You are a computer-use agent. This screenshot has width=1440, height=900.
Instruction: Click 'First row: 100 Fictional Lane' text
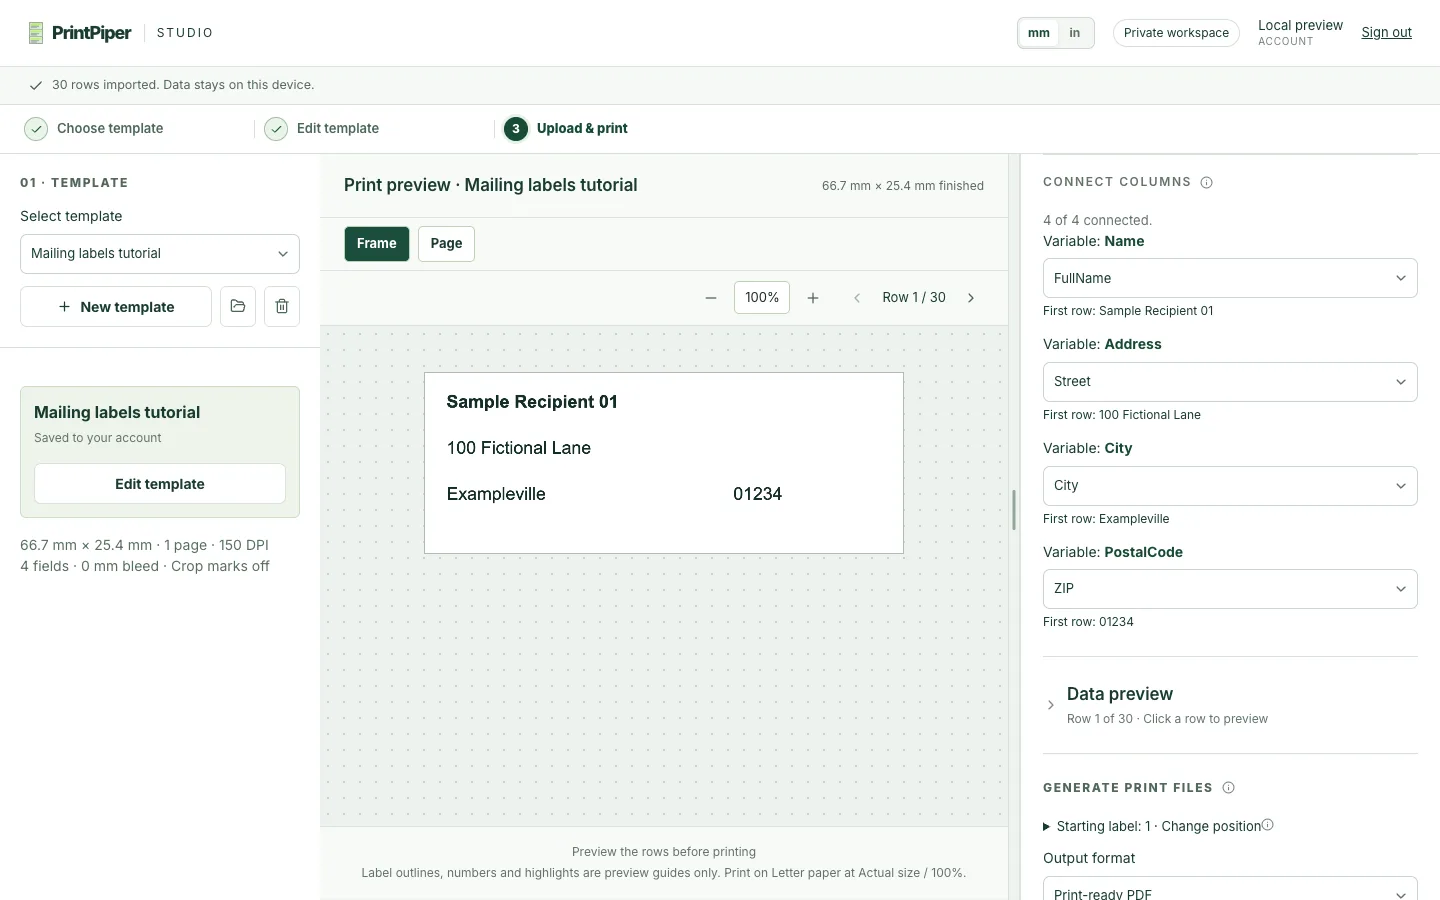[x=1122, y=415]
